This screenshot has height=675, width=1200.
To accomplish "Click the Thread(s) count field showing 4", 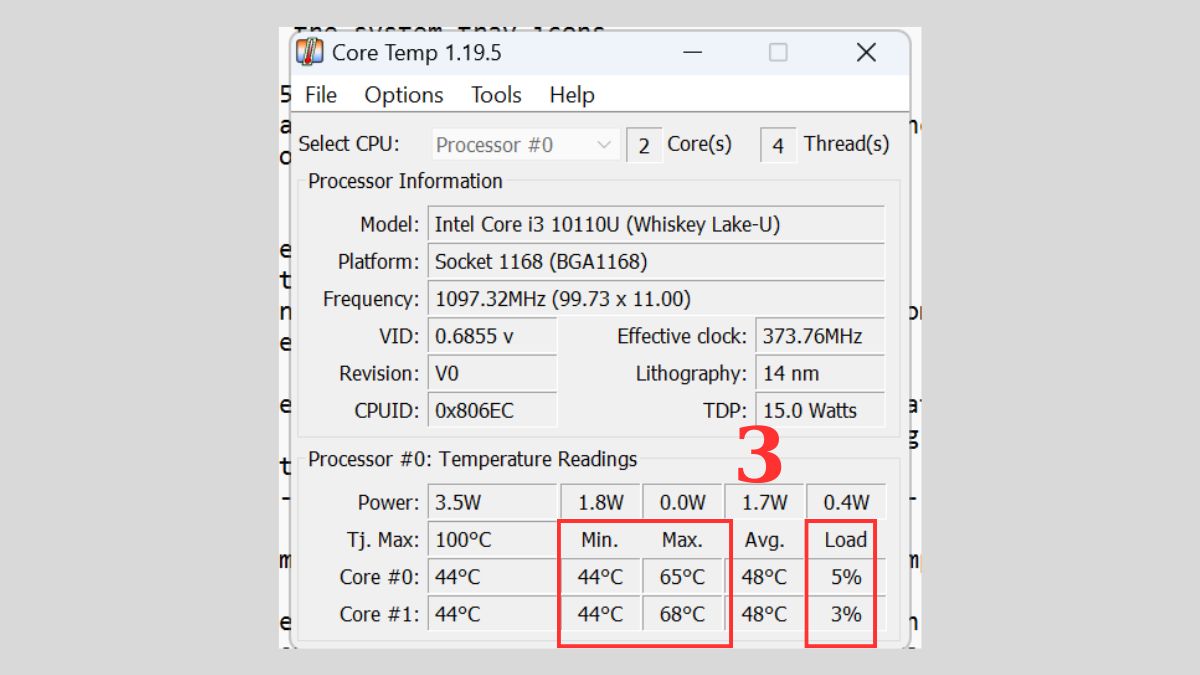I will (778, 145).
